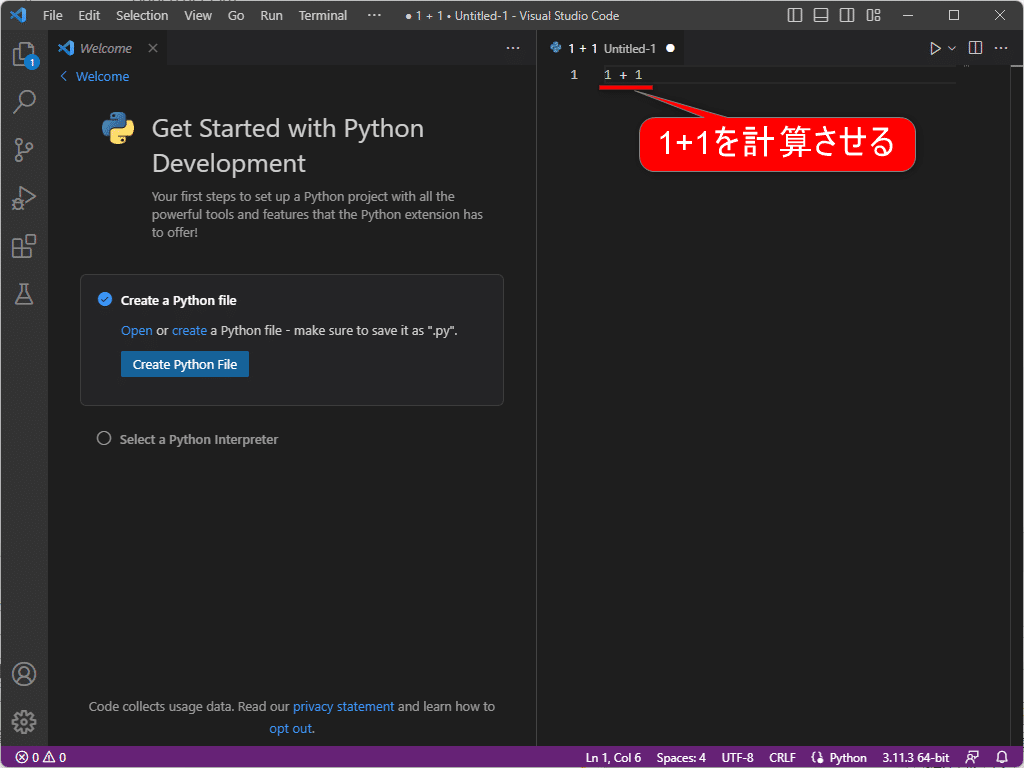Click the Create Python File button
The width and height of the screenshot is (1024, 768).
185,364
